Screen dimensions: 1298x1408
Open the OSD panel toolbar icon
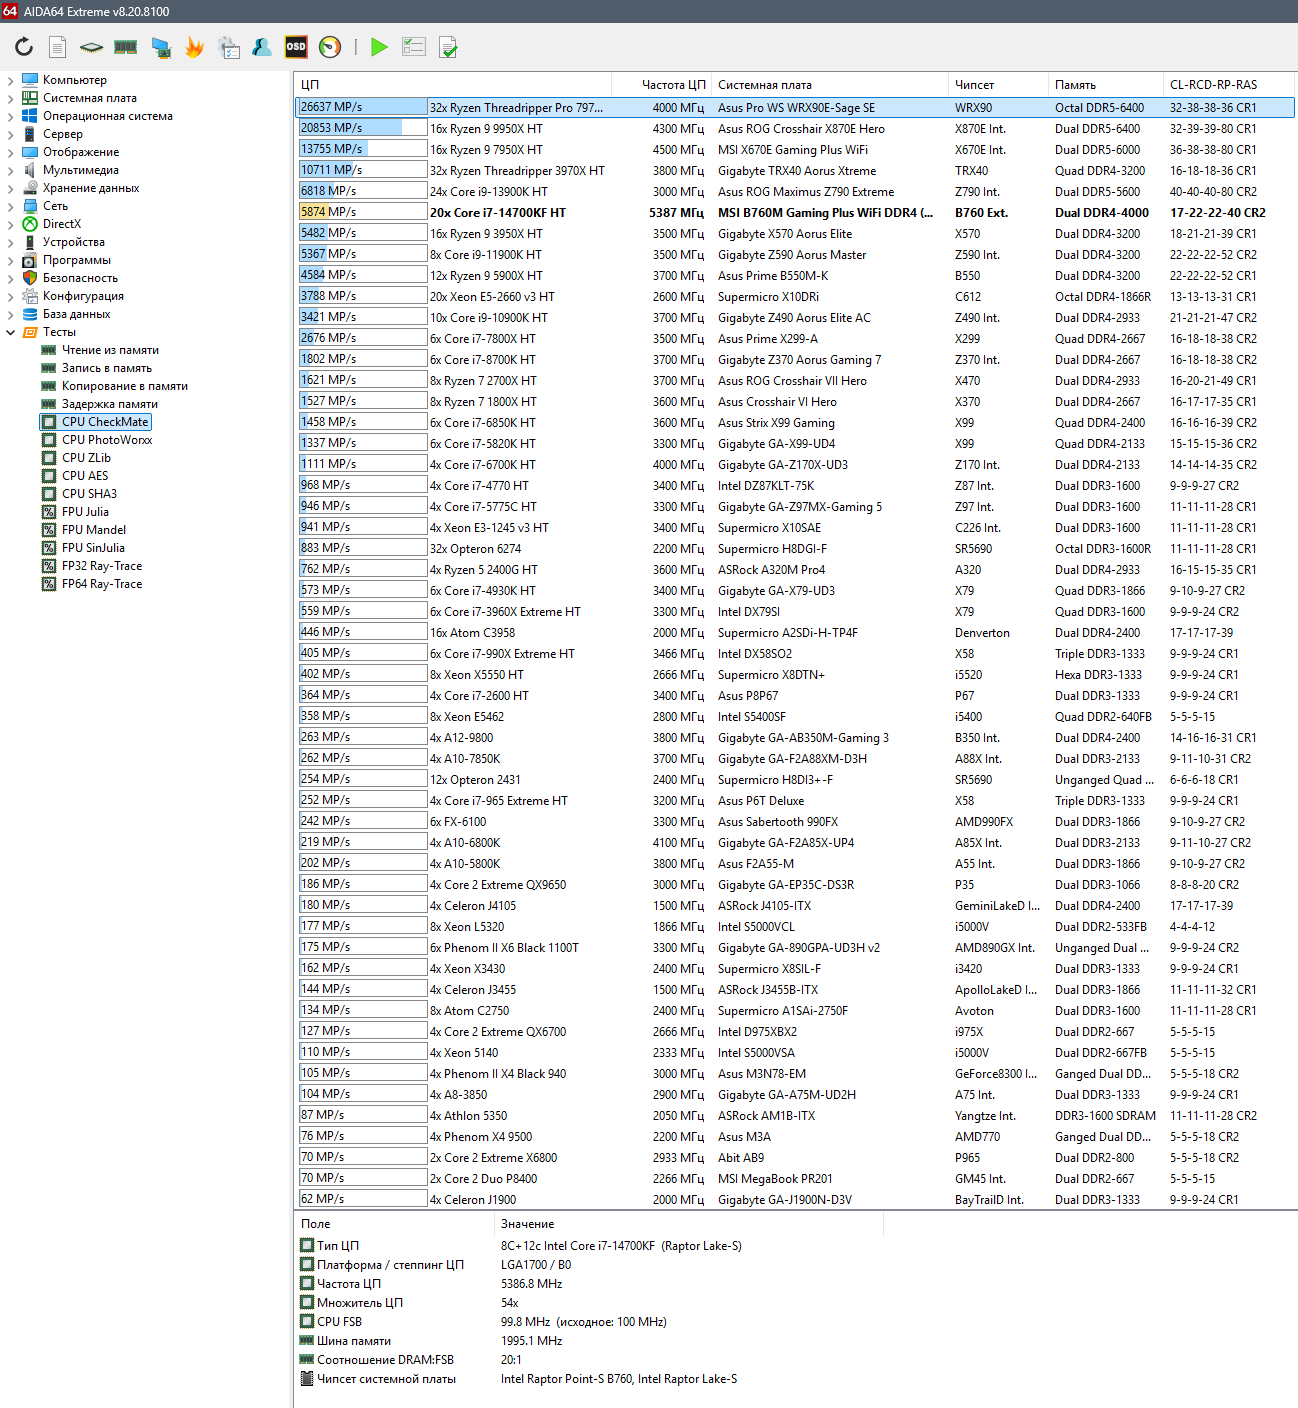click(x=296, y=47)
